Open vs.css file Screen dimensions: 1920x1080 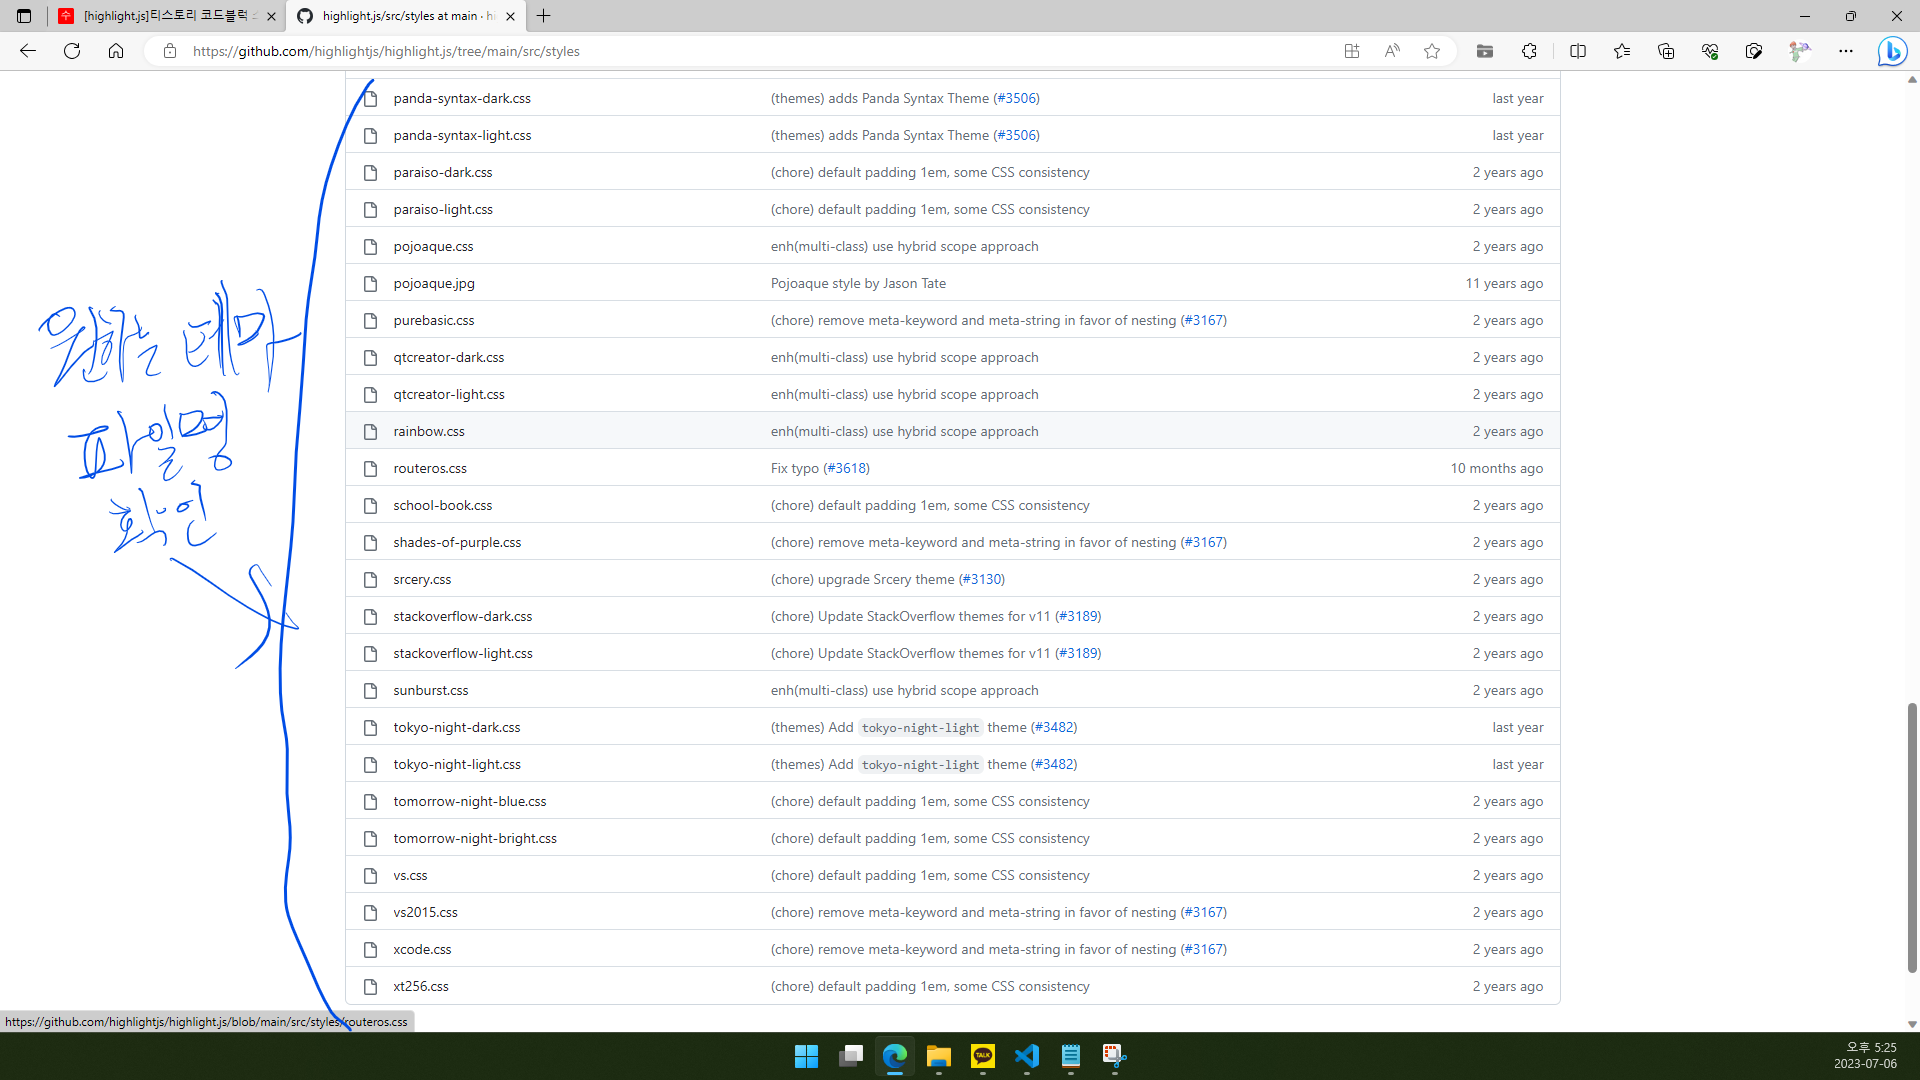point(410,875)
